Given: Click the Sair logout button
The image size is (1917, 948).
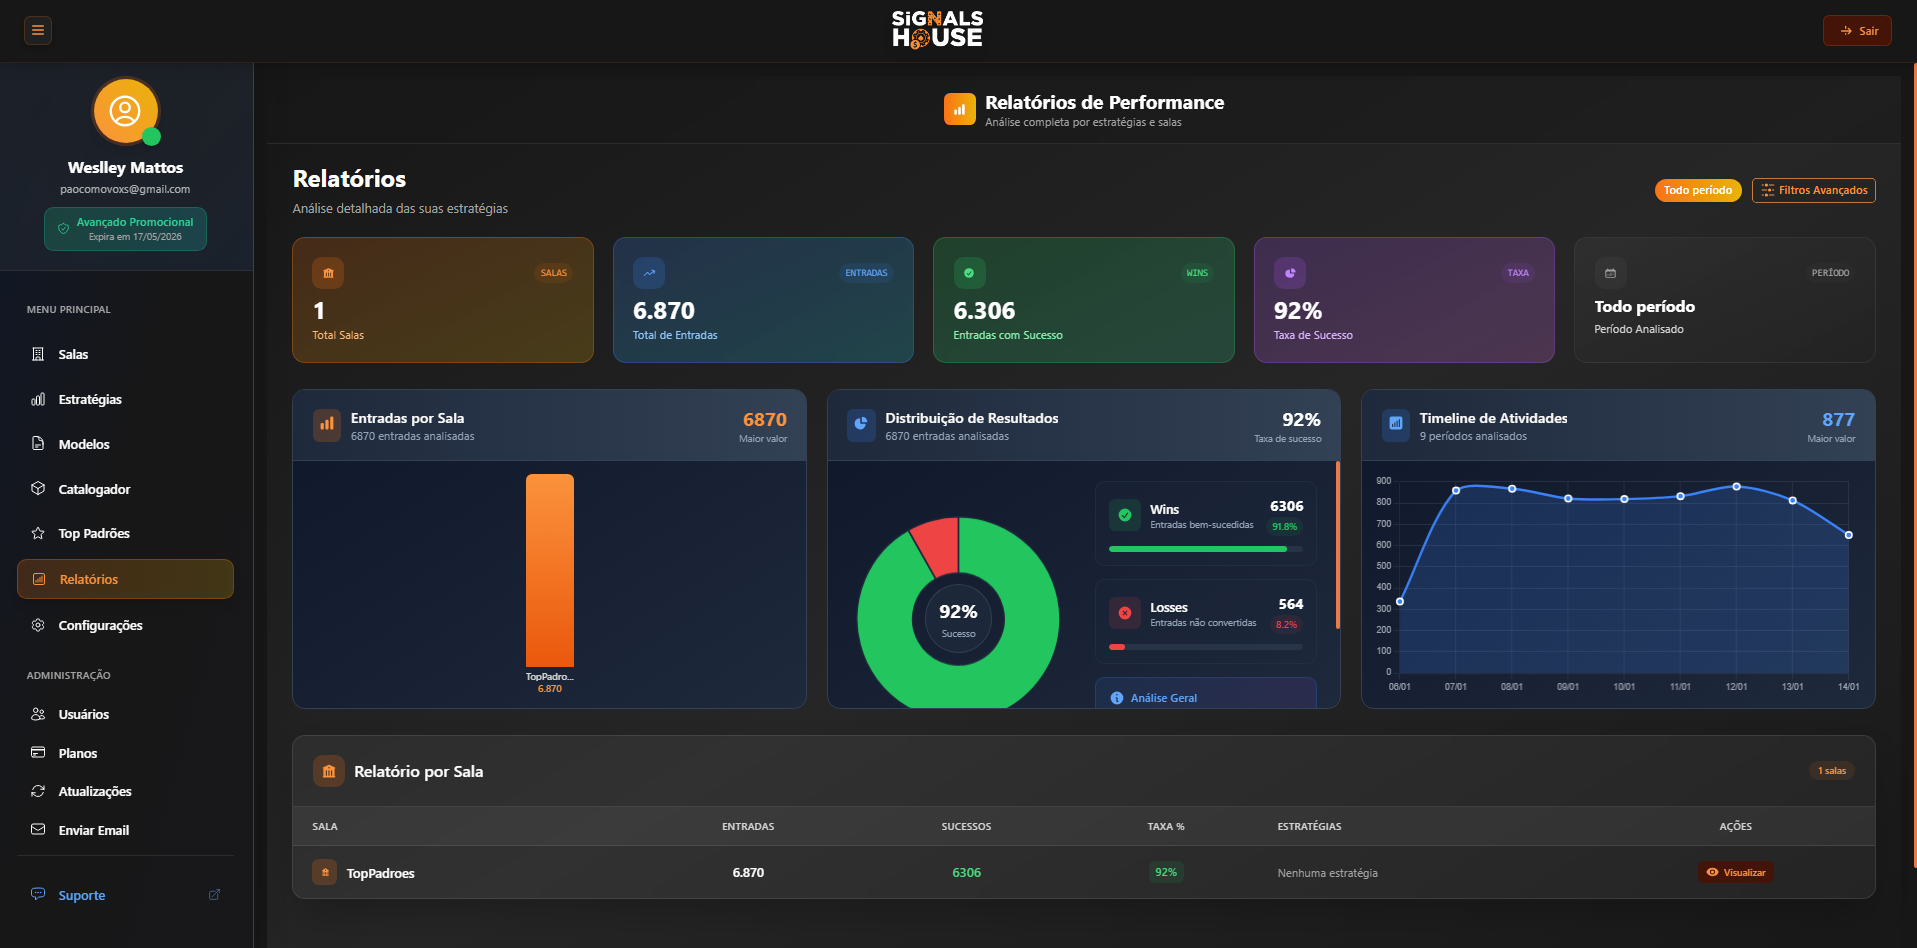Looking at the screenshot, I should tap(1857, 31).
